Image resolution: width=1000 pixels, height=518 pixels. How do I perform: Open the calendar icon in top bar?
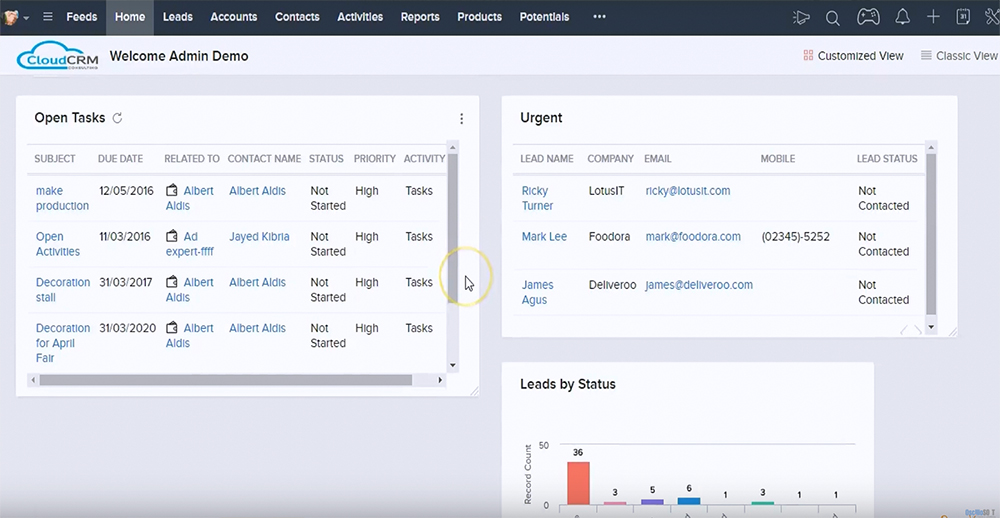coord(963,17)
